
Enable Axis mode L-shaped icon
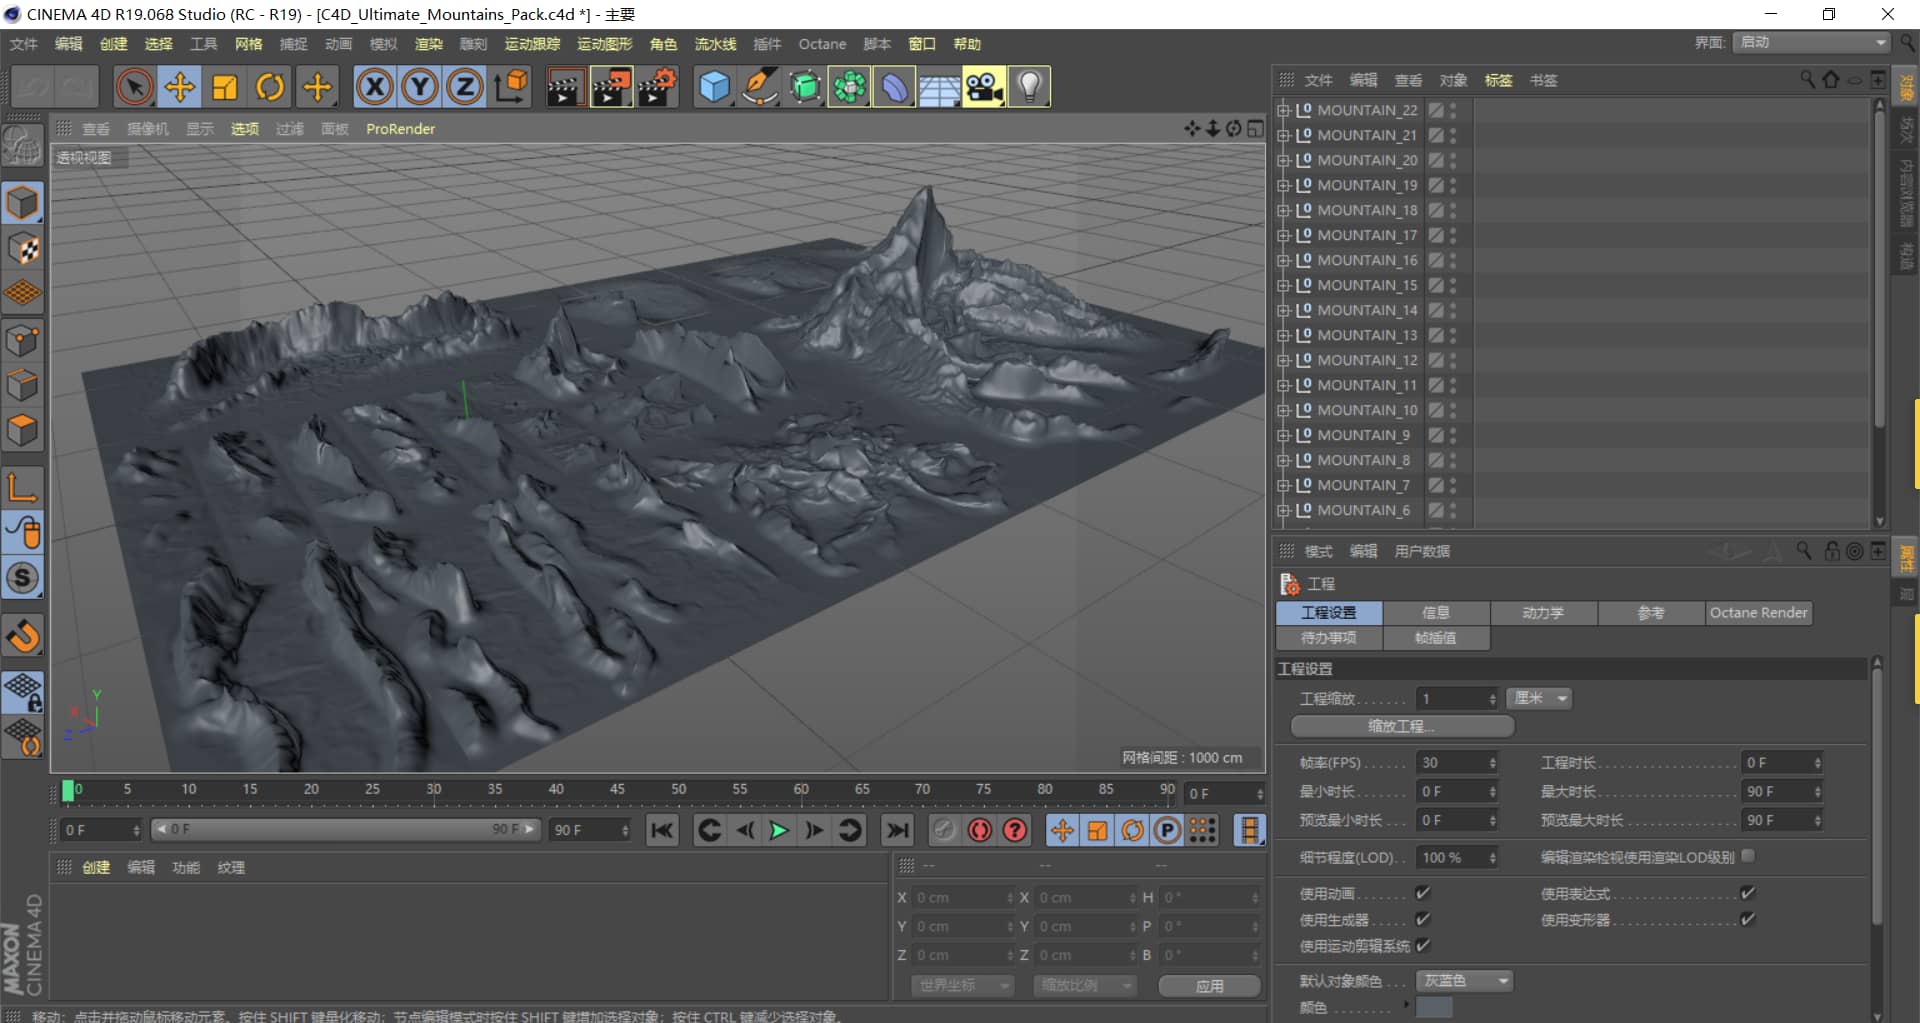click(x=22, y=487)
